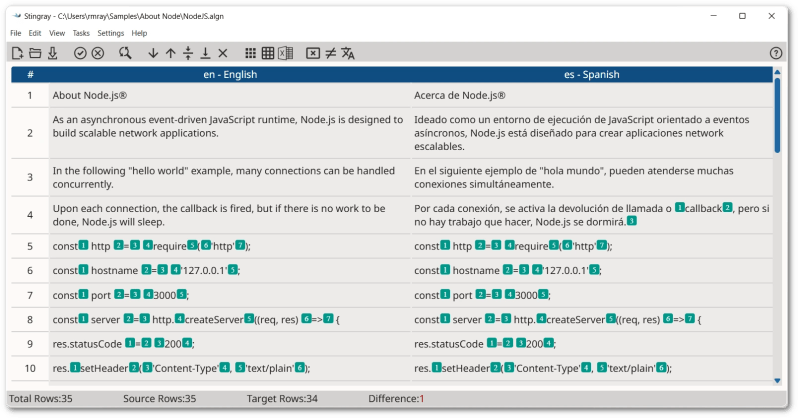Click row number 10
Screen dimensions: 798x418
(x=30, y=368)
